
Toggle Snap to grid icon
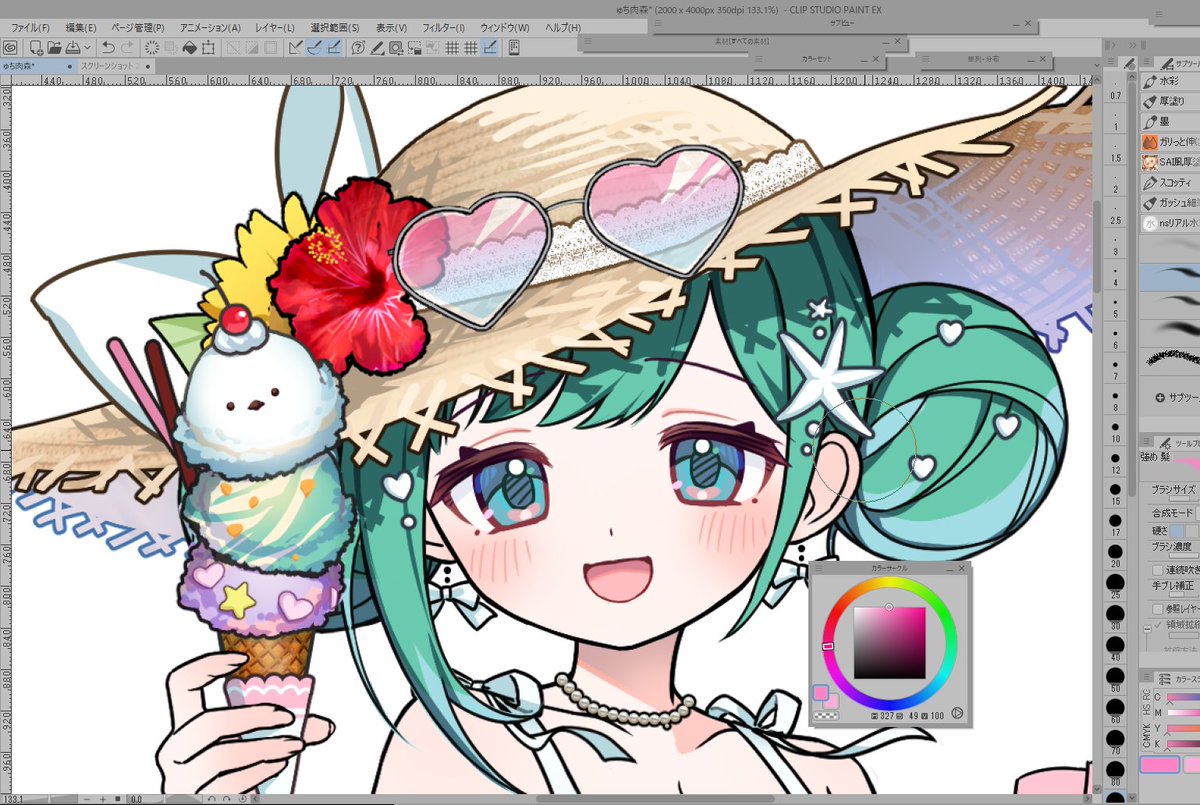[335, 47]
